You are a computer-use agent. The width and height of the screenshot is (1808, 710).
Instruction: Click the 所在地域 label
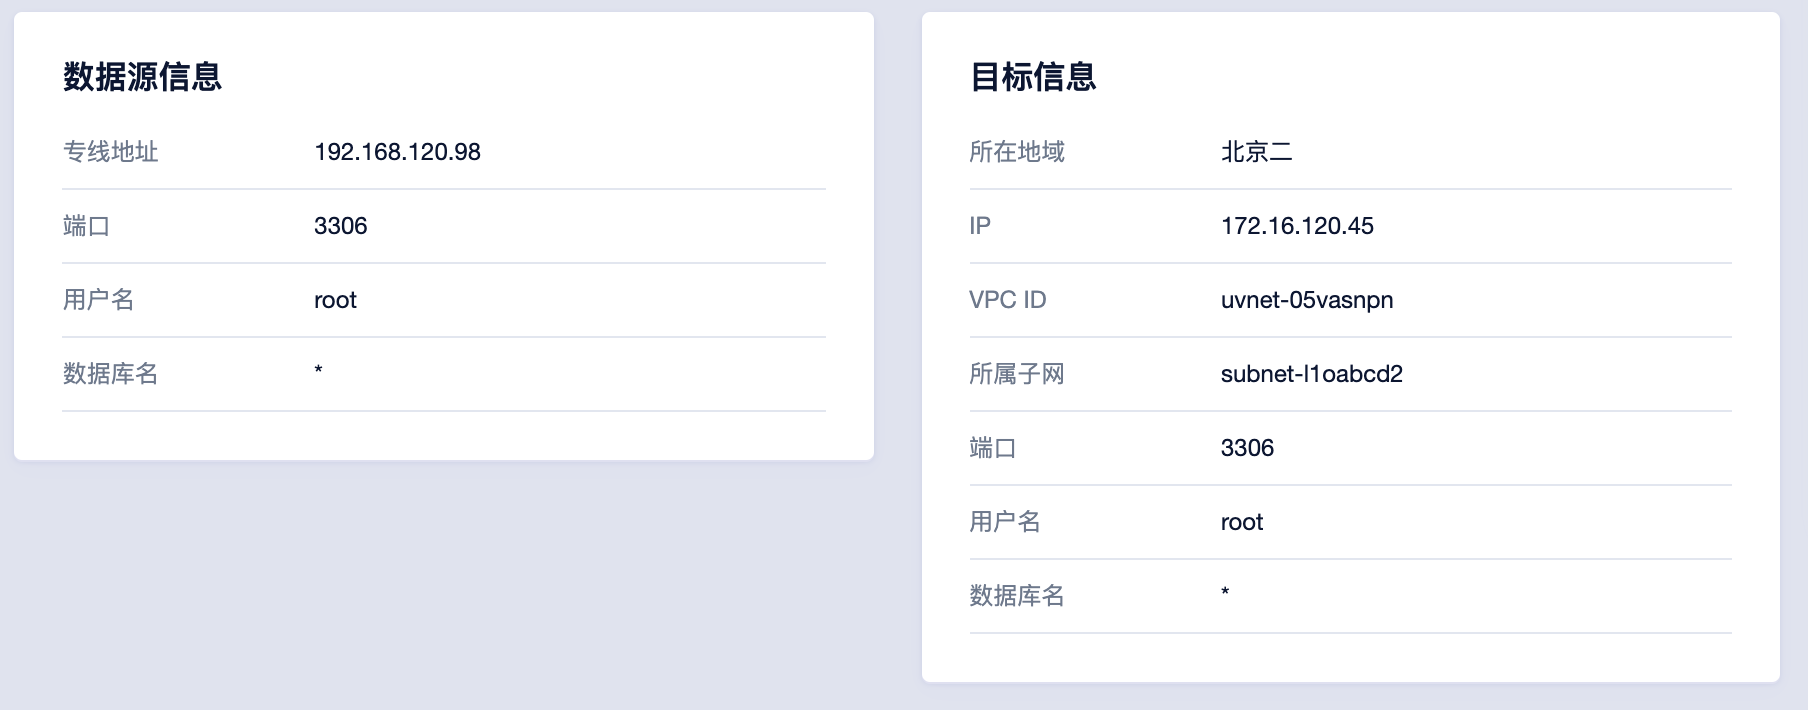click(x=1016, y=152)
